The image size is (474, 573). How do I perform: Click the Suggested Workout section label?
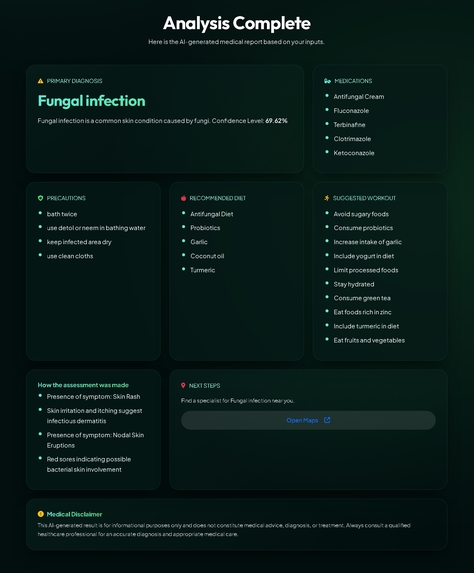pyautogui.click(x=364, y=198)
